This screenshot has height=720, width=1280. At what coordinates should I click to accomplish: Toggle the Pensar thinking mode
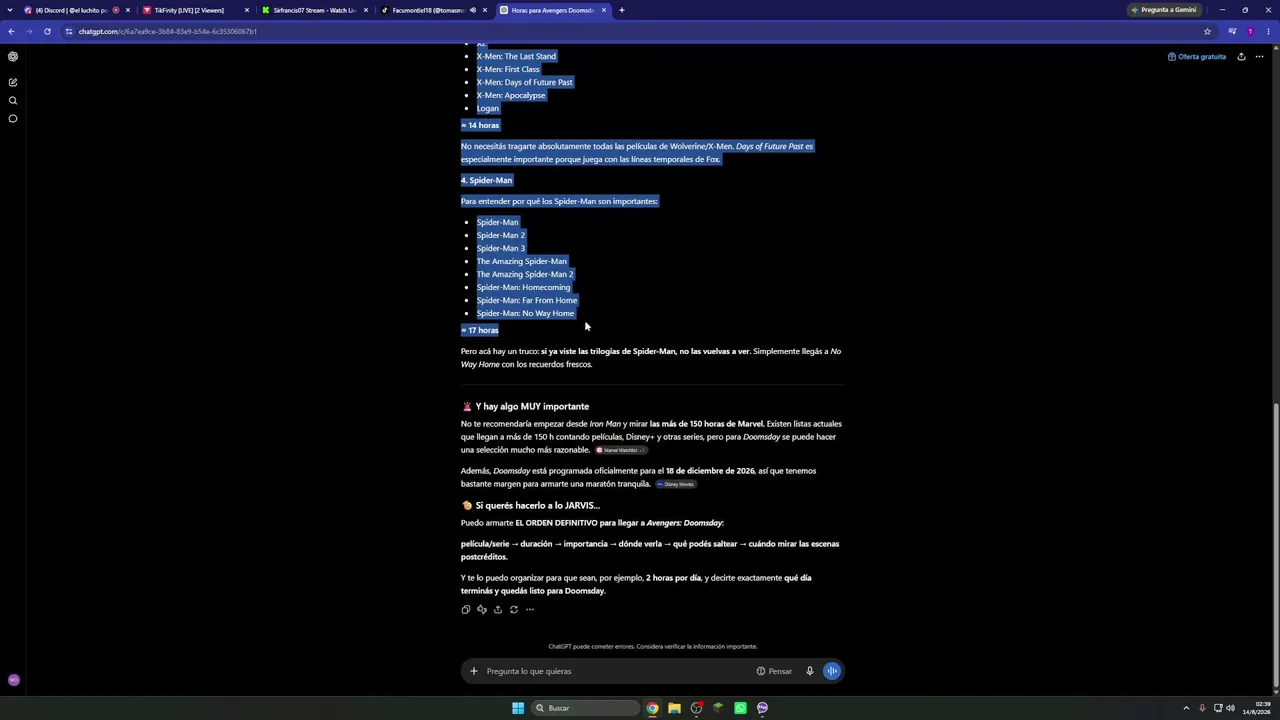point(774,671)
